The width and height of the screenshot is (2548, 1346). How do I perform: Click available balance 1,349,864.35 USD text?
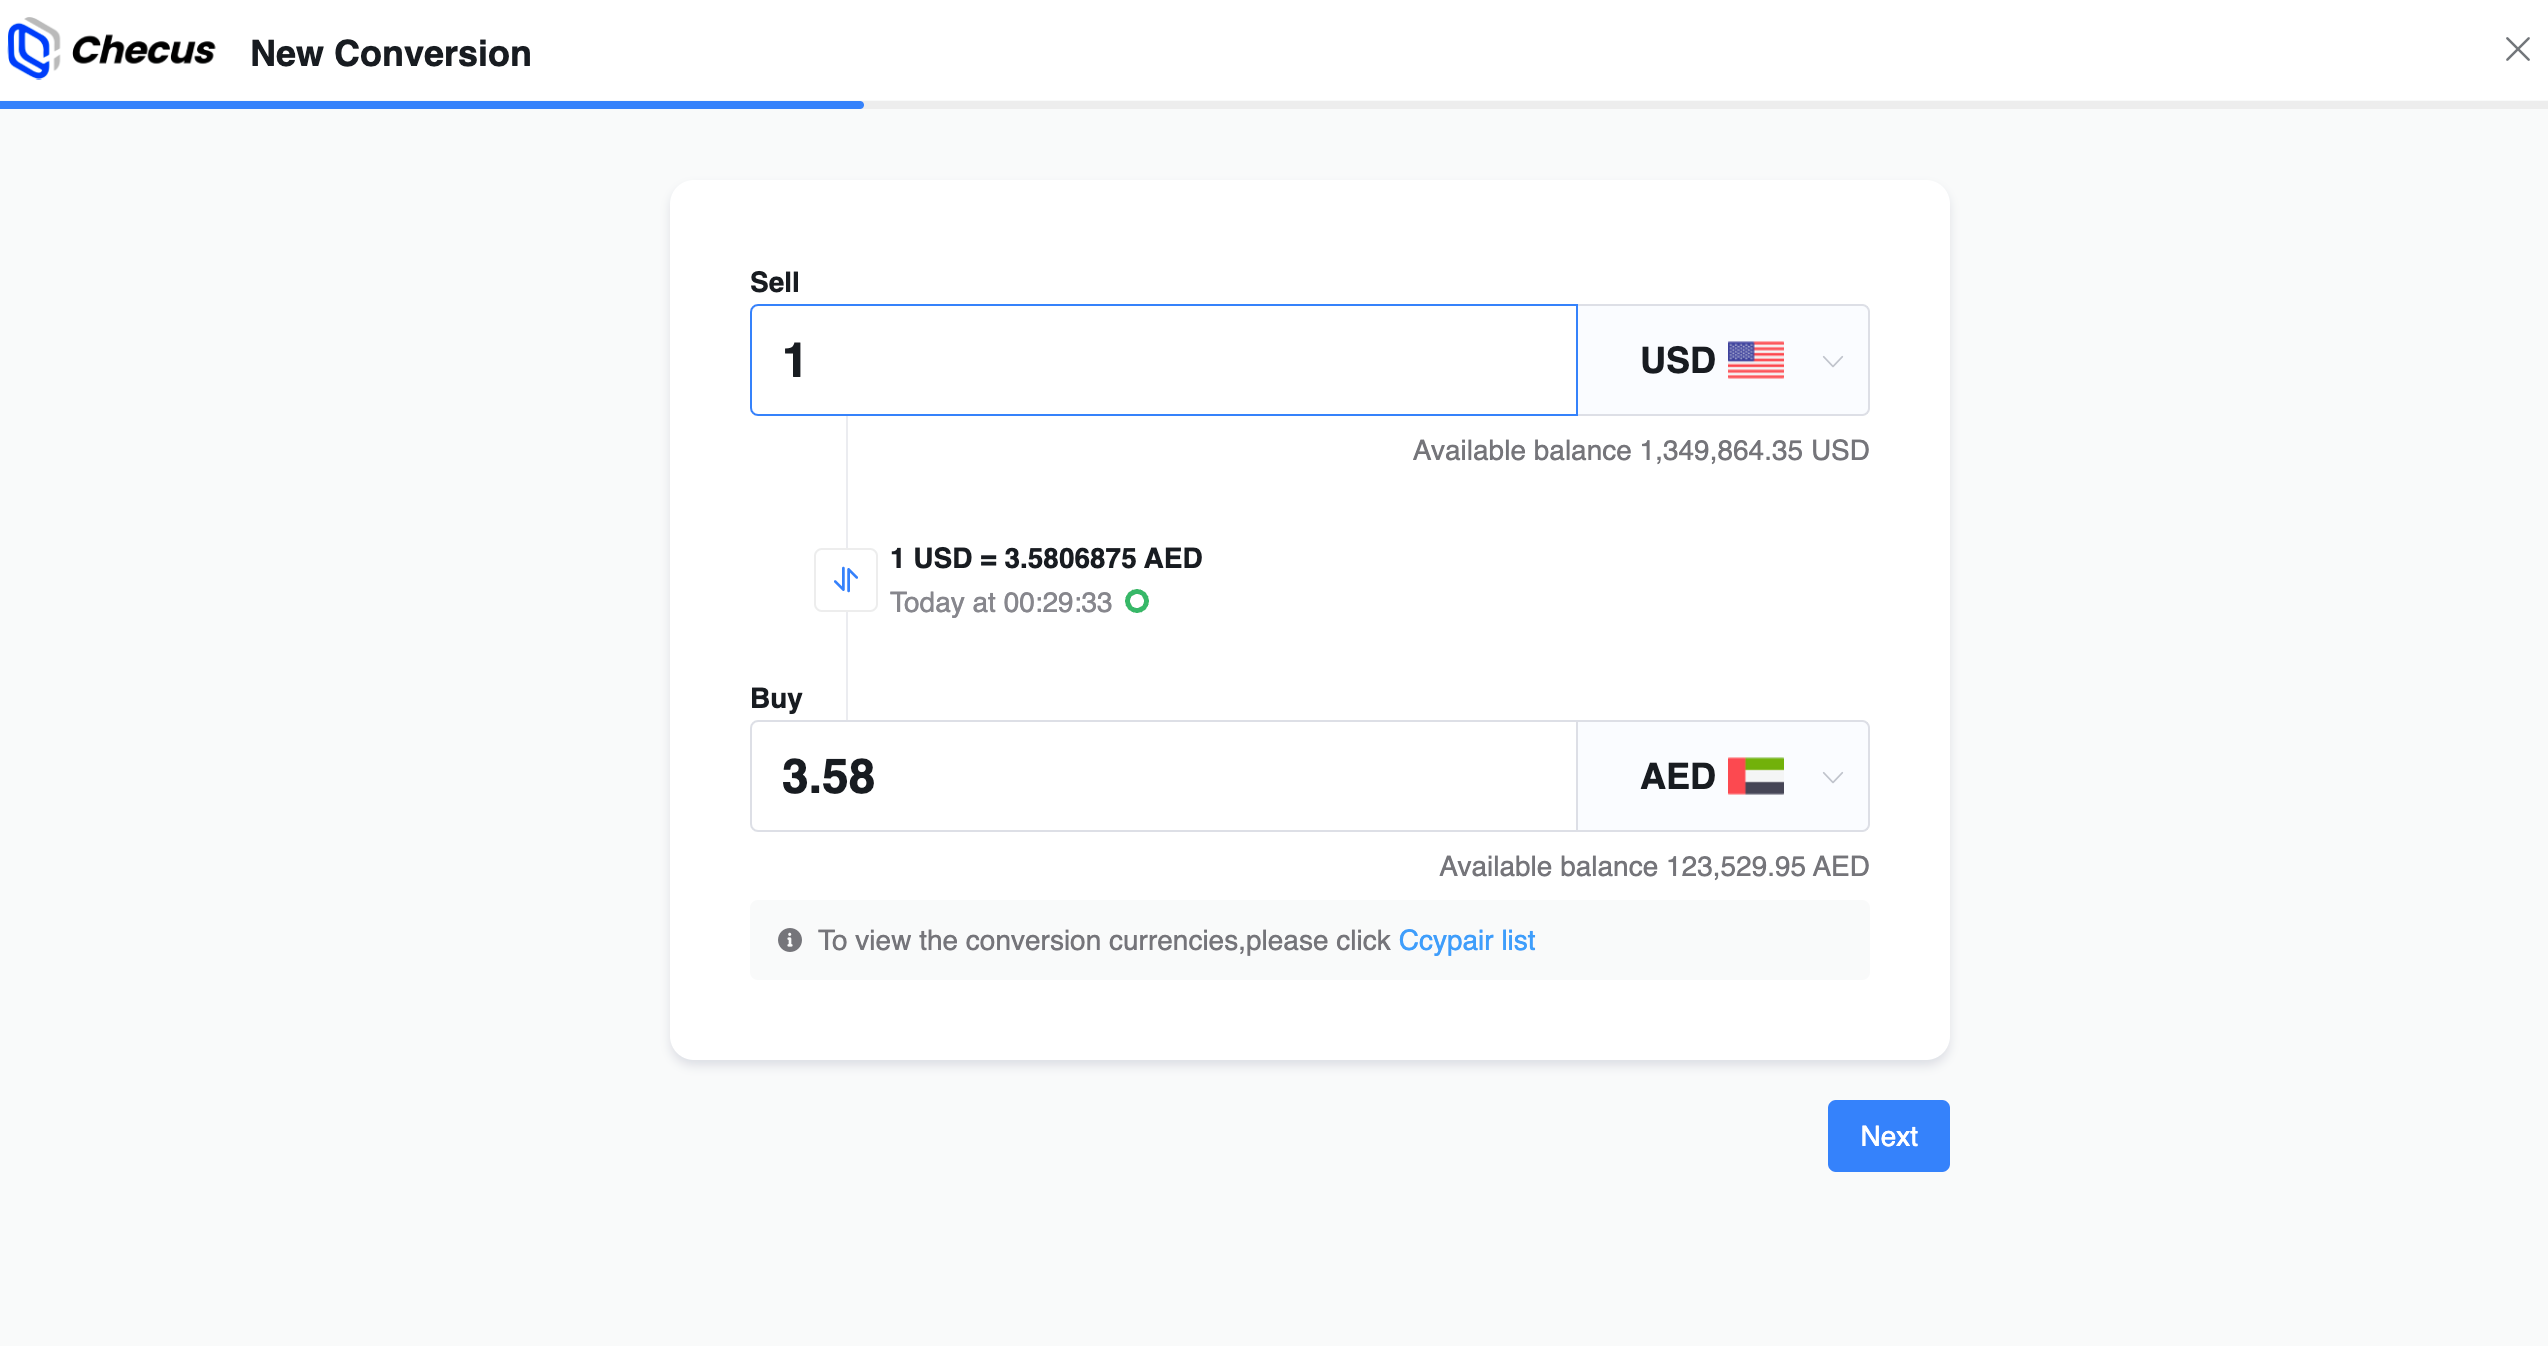1640,450
